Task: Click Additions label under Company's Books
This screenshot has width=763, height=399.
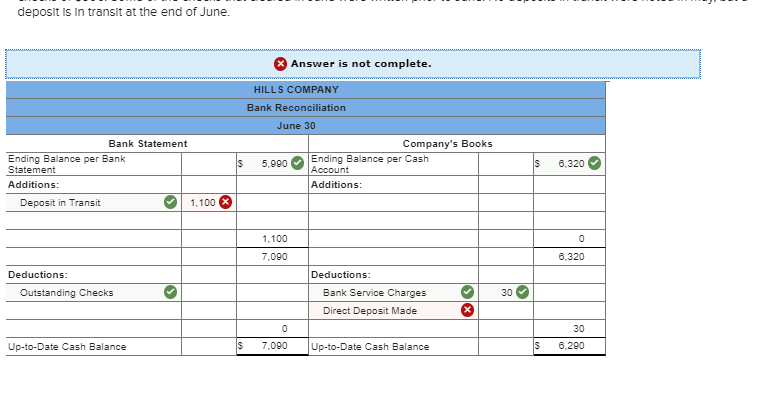Action: coord(336,184)
